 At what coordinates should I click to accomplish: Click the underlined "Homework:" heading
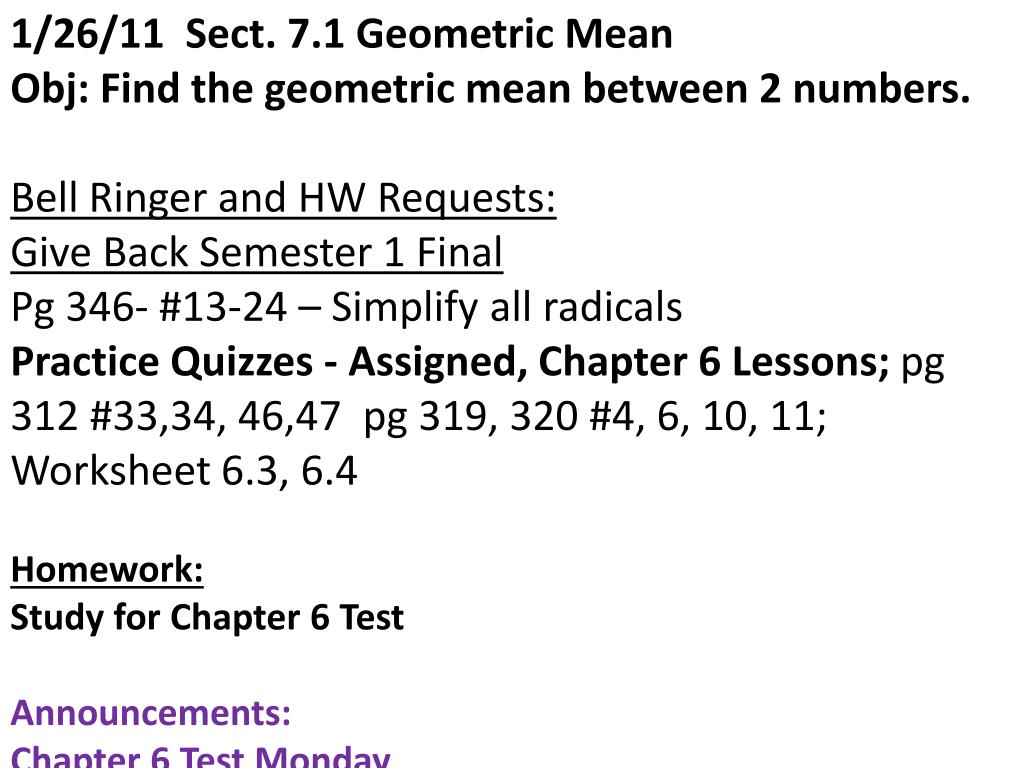pos(107,569)
